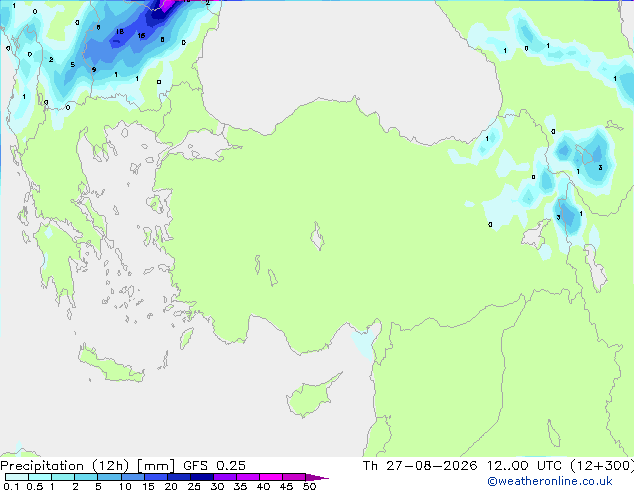Image resolution: width=634 pixels, height=490 pixels.
Task: Click the forecast date '27-08-2026'
Action: (431, 466)
